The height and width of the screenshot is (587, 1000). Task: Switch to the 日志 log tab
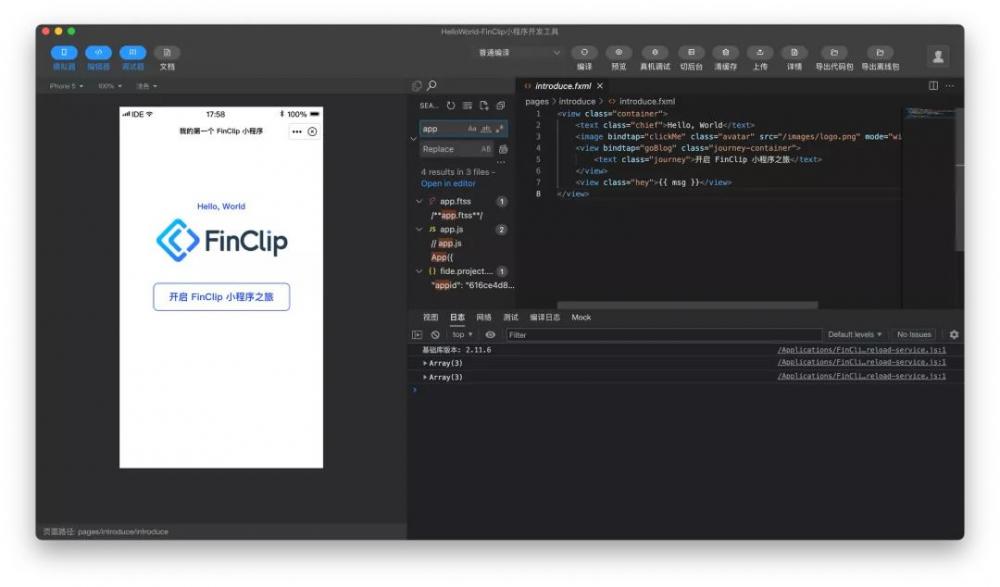[457, 317]
